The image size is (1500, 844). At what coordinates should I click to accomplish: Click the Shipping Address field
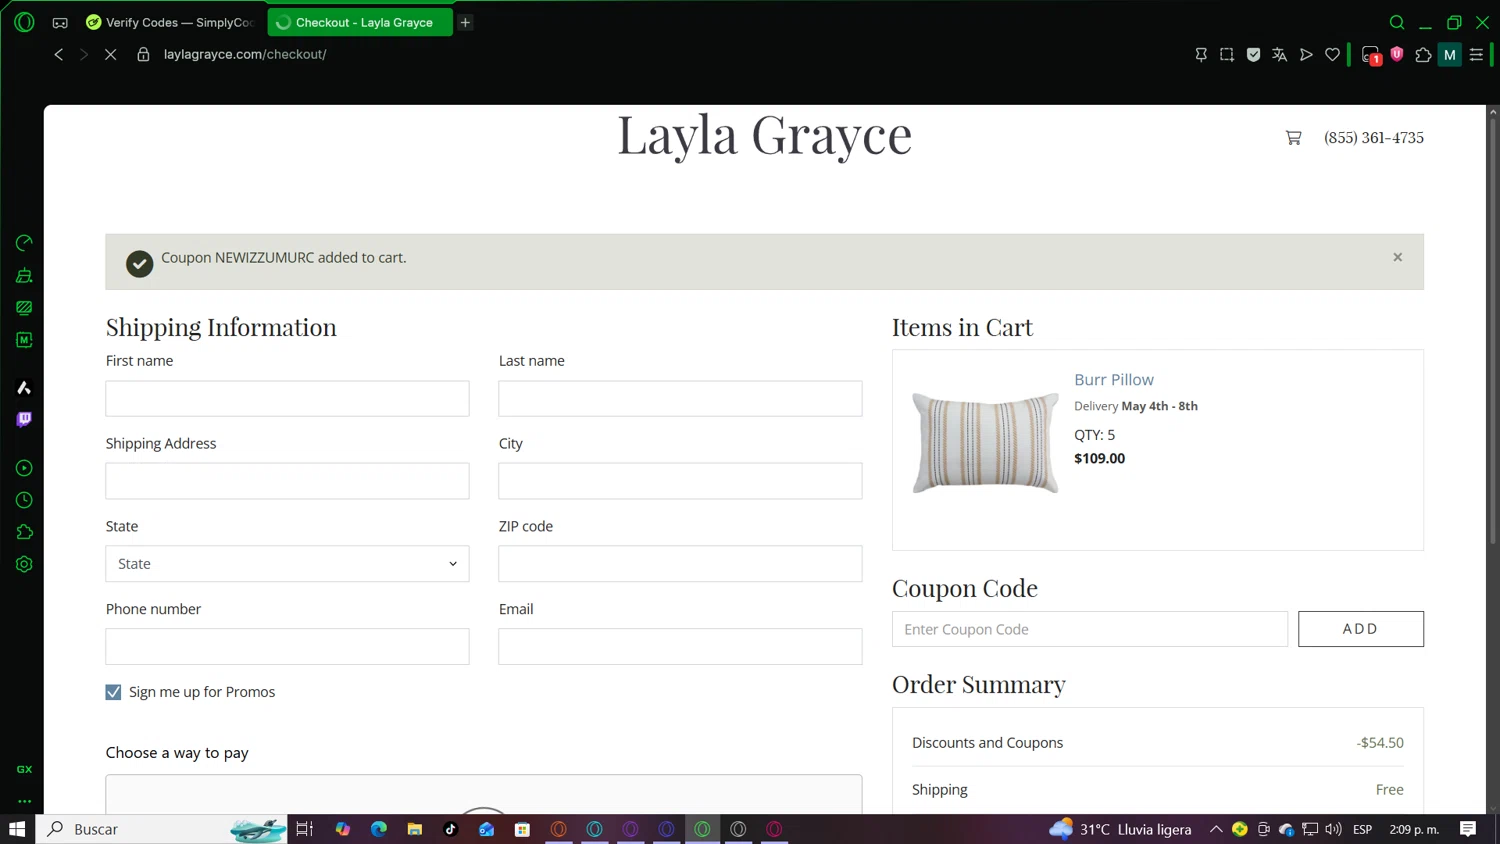point(287,481)
